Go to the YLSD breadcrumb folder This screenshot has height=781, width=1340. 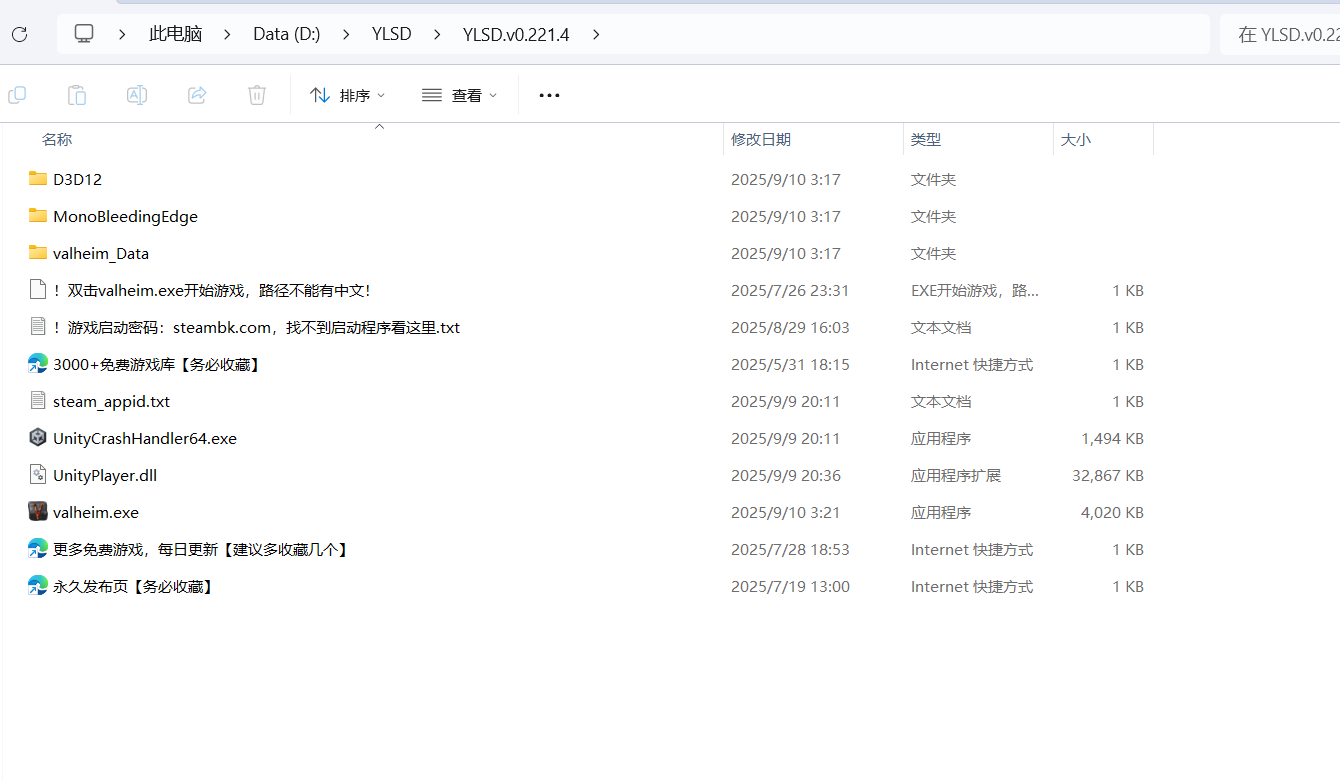(392, 34)
